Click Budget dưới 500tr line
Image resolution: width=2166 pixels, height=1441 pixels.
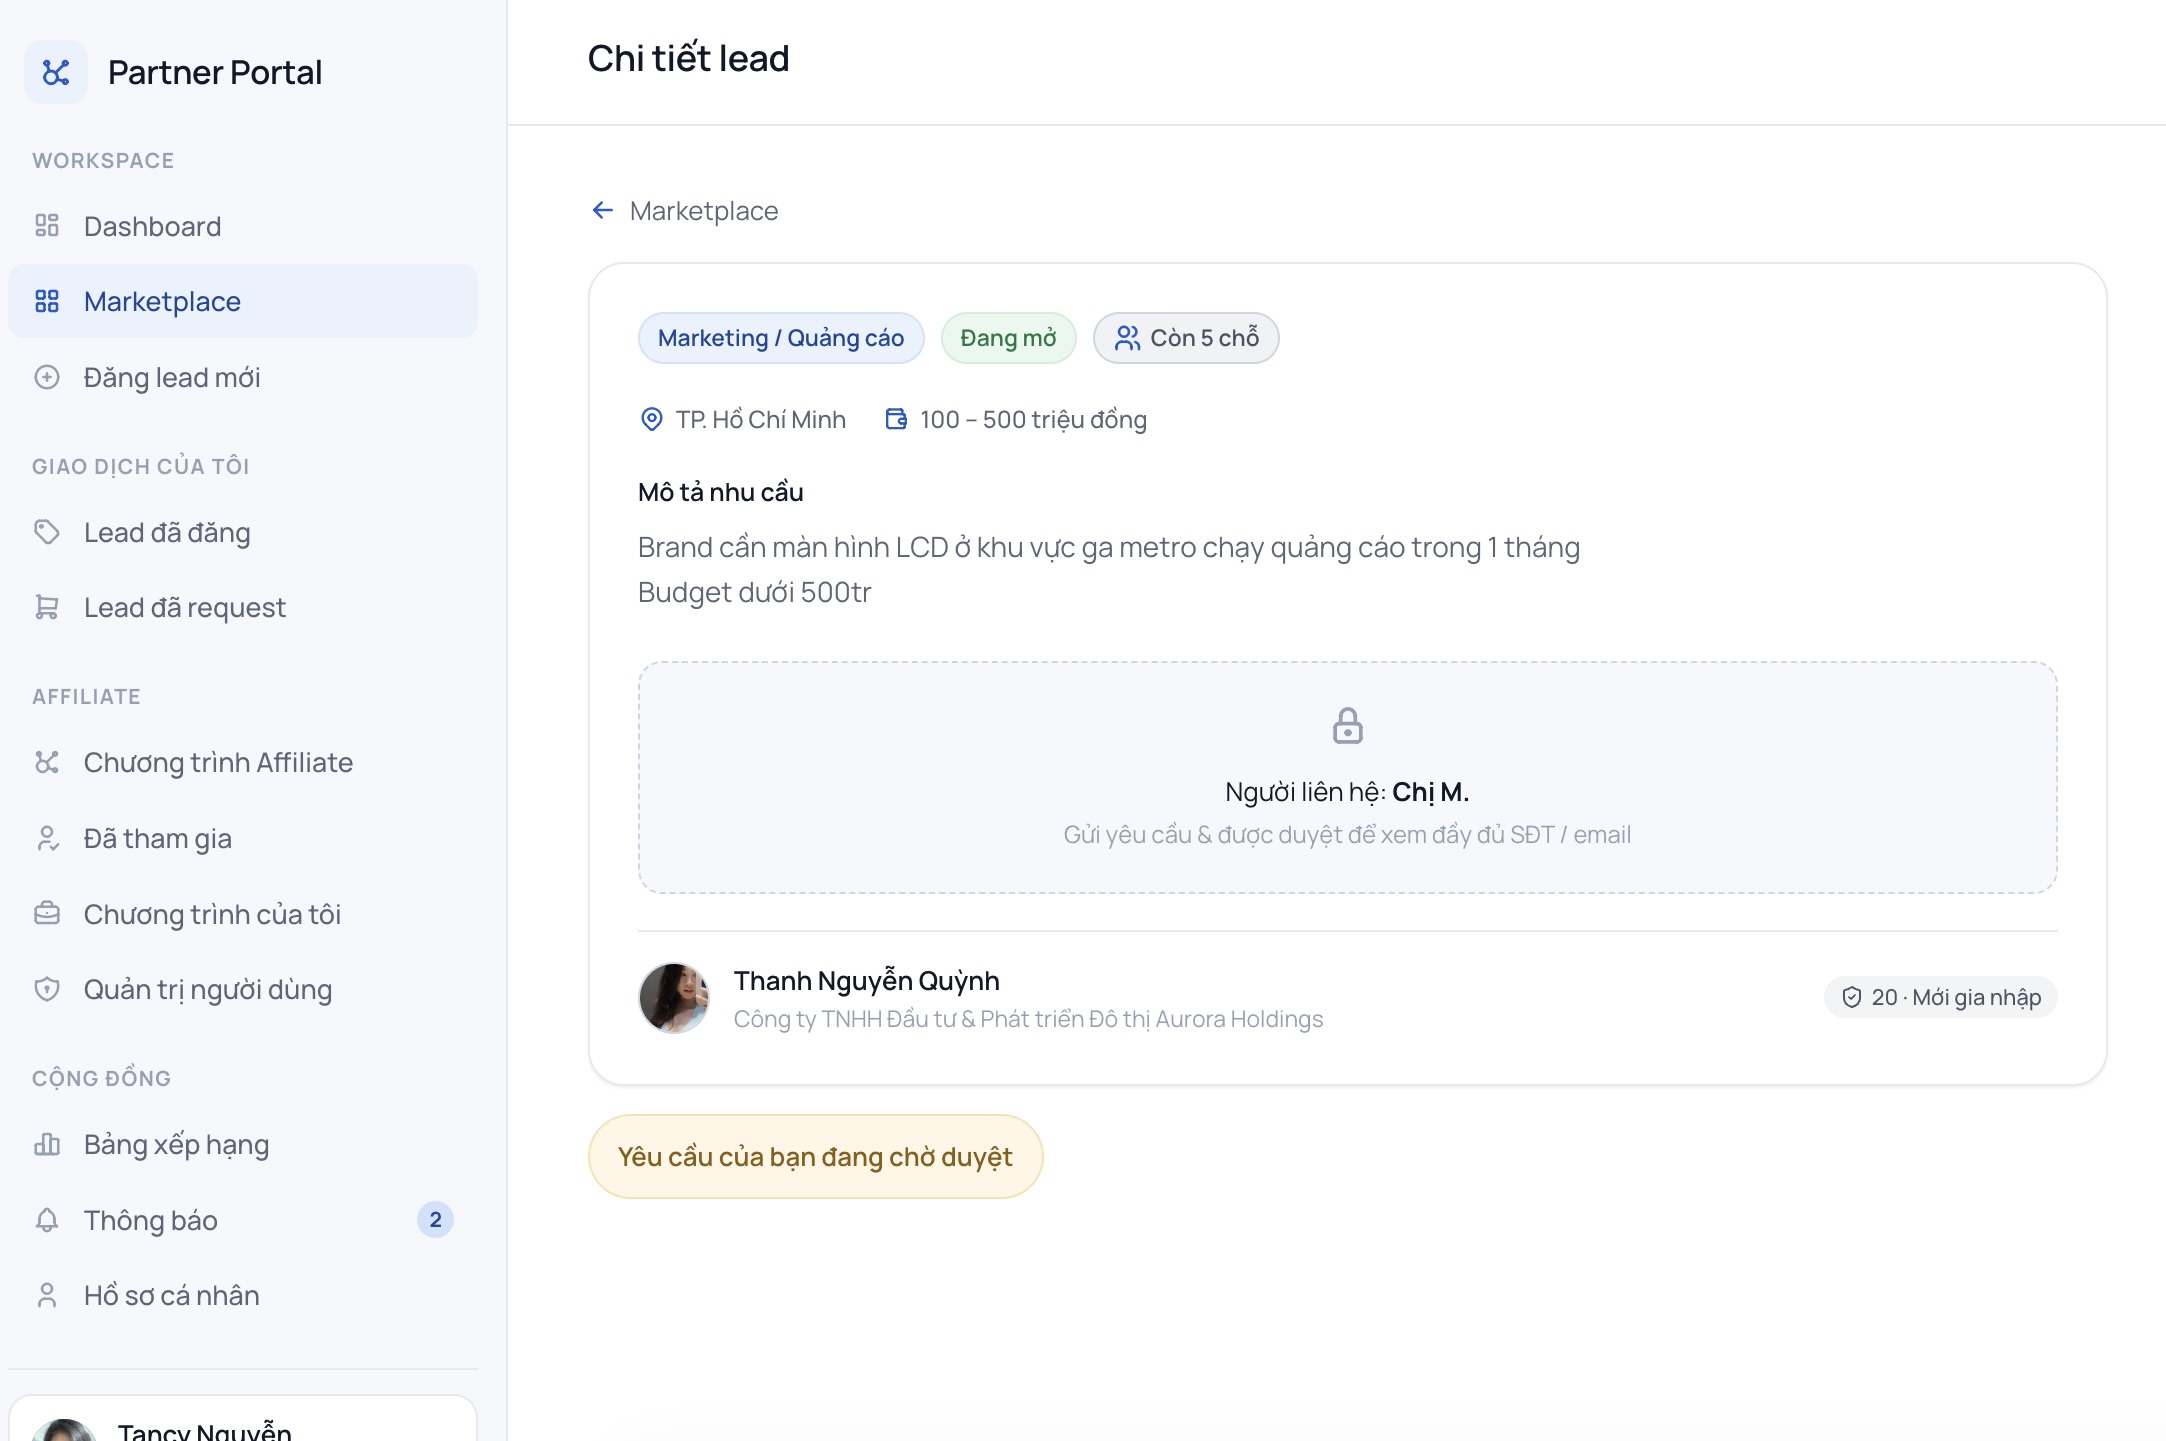[755, 592]
